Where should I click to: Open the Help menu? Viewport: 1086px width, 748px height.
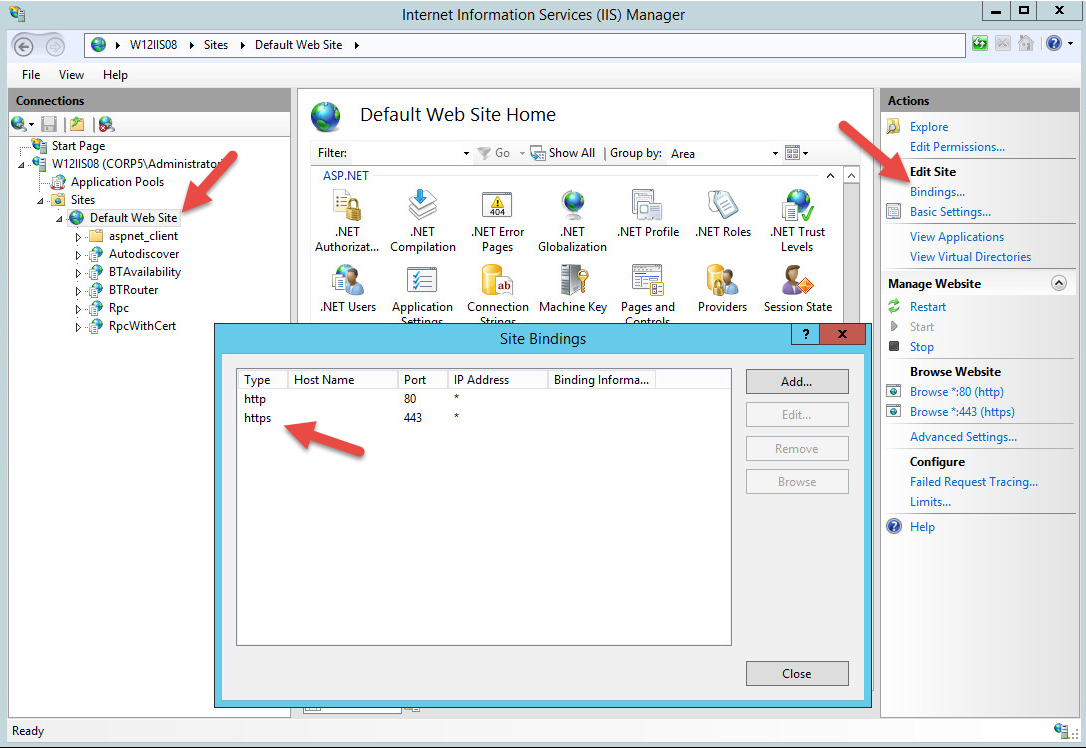(x=115, y=75)
